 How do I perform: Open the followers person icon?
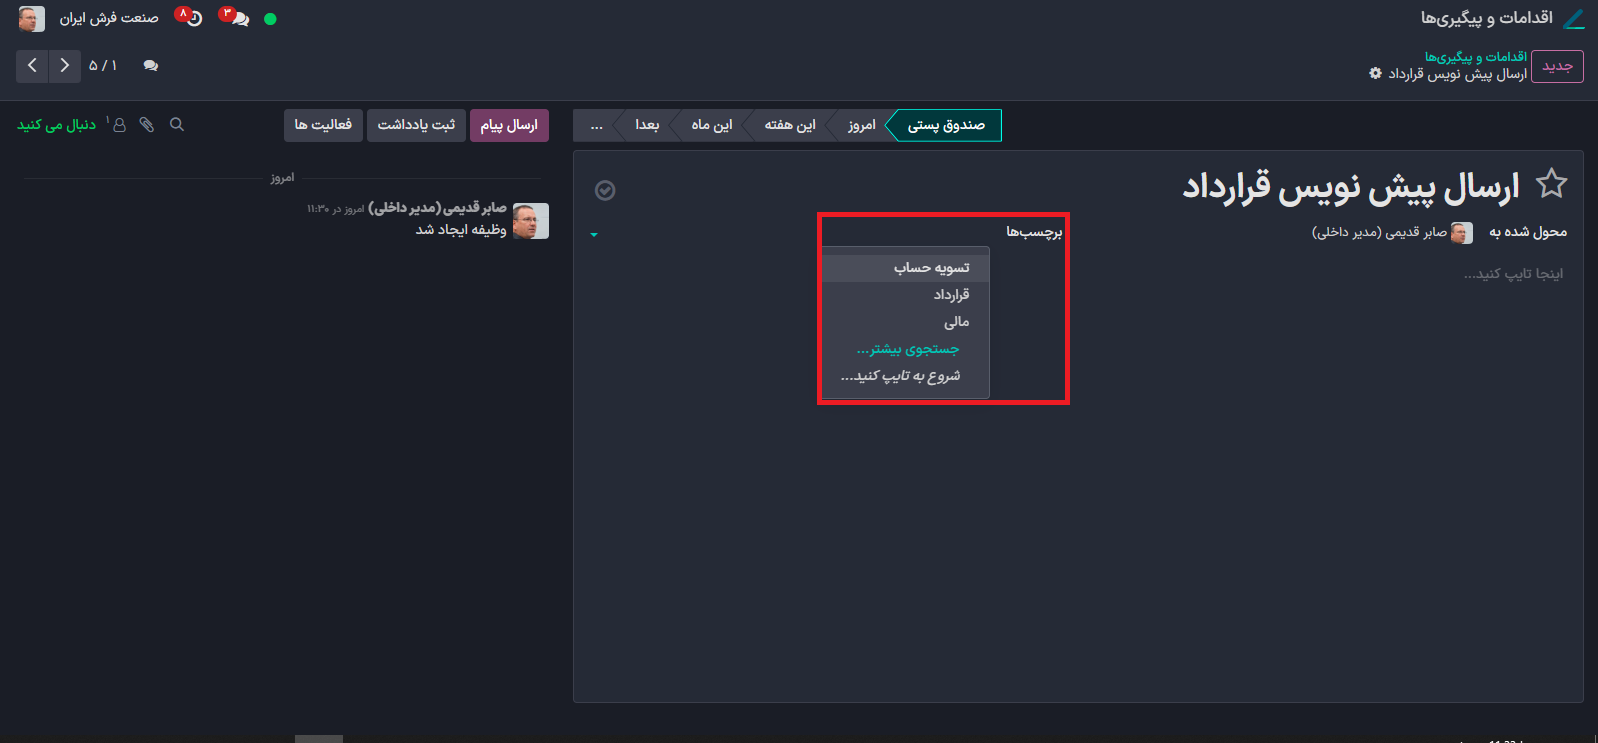coord(119,125)
